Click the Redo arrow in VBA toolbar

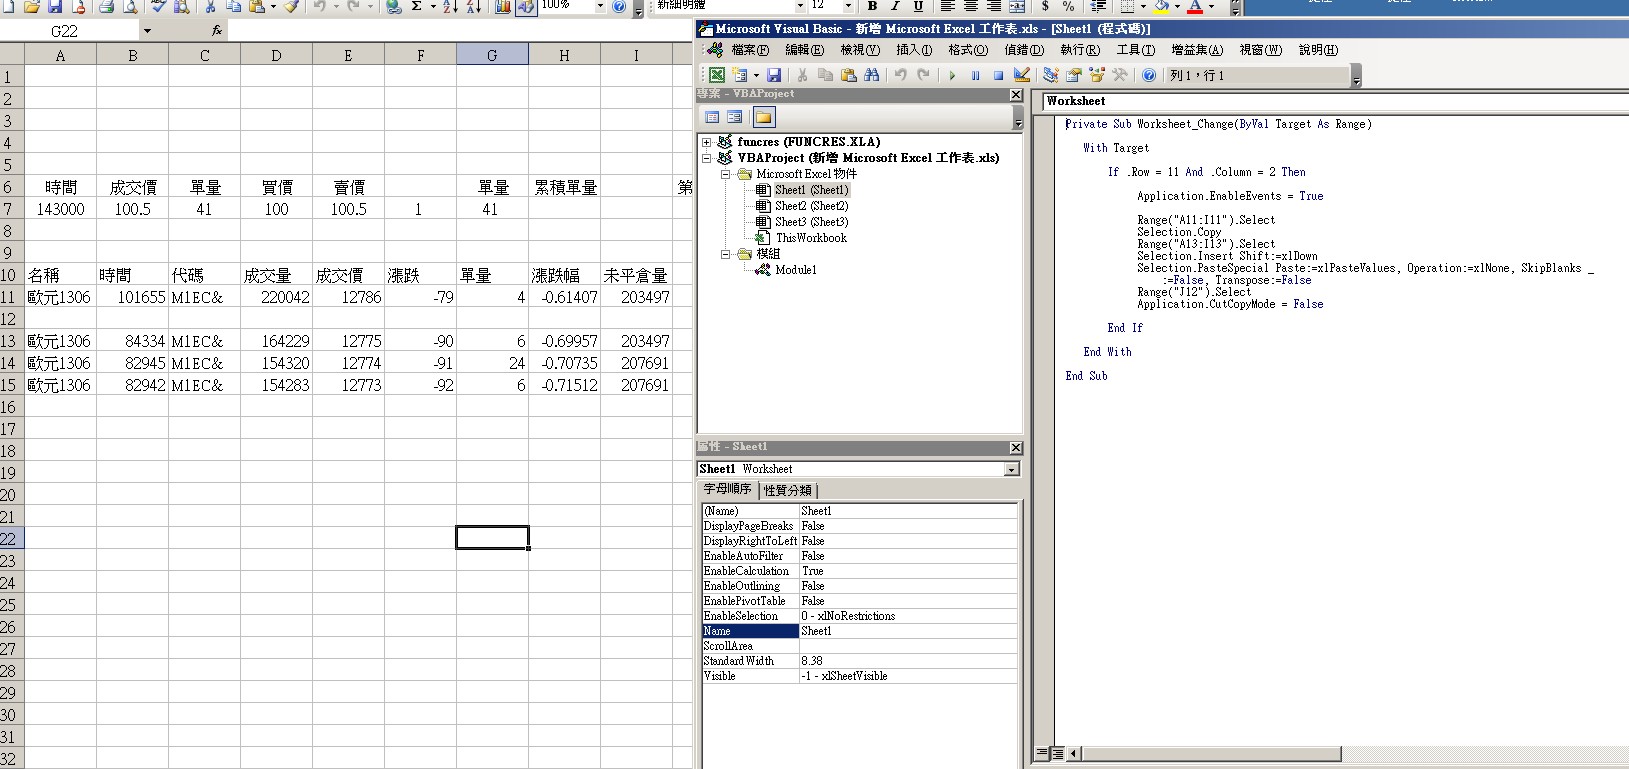point(923,75)
